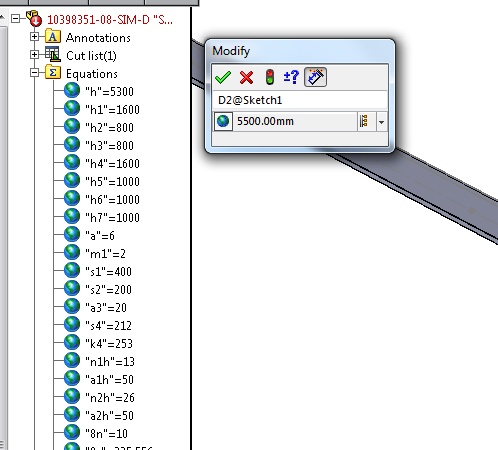Cancel the Modify dialog with red X
Image resolution: width=498 pixels, height=450 pixels.
pyautogui.click(x=246, y=77)
